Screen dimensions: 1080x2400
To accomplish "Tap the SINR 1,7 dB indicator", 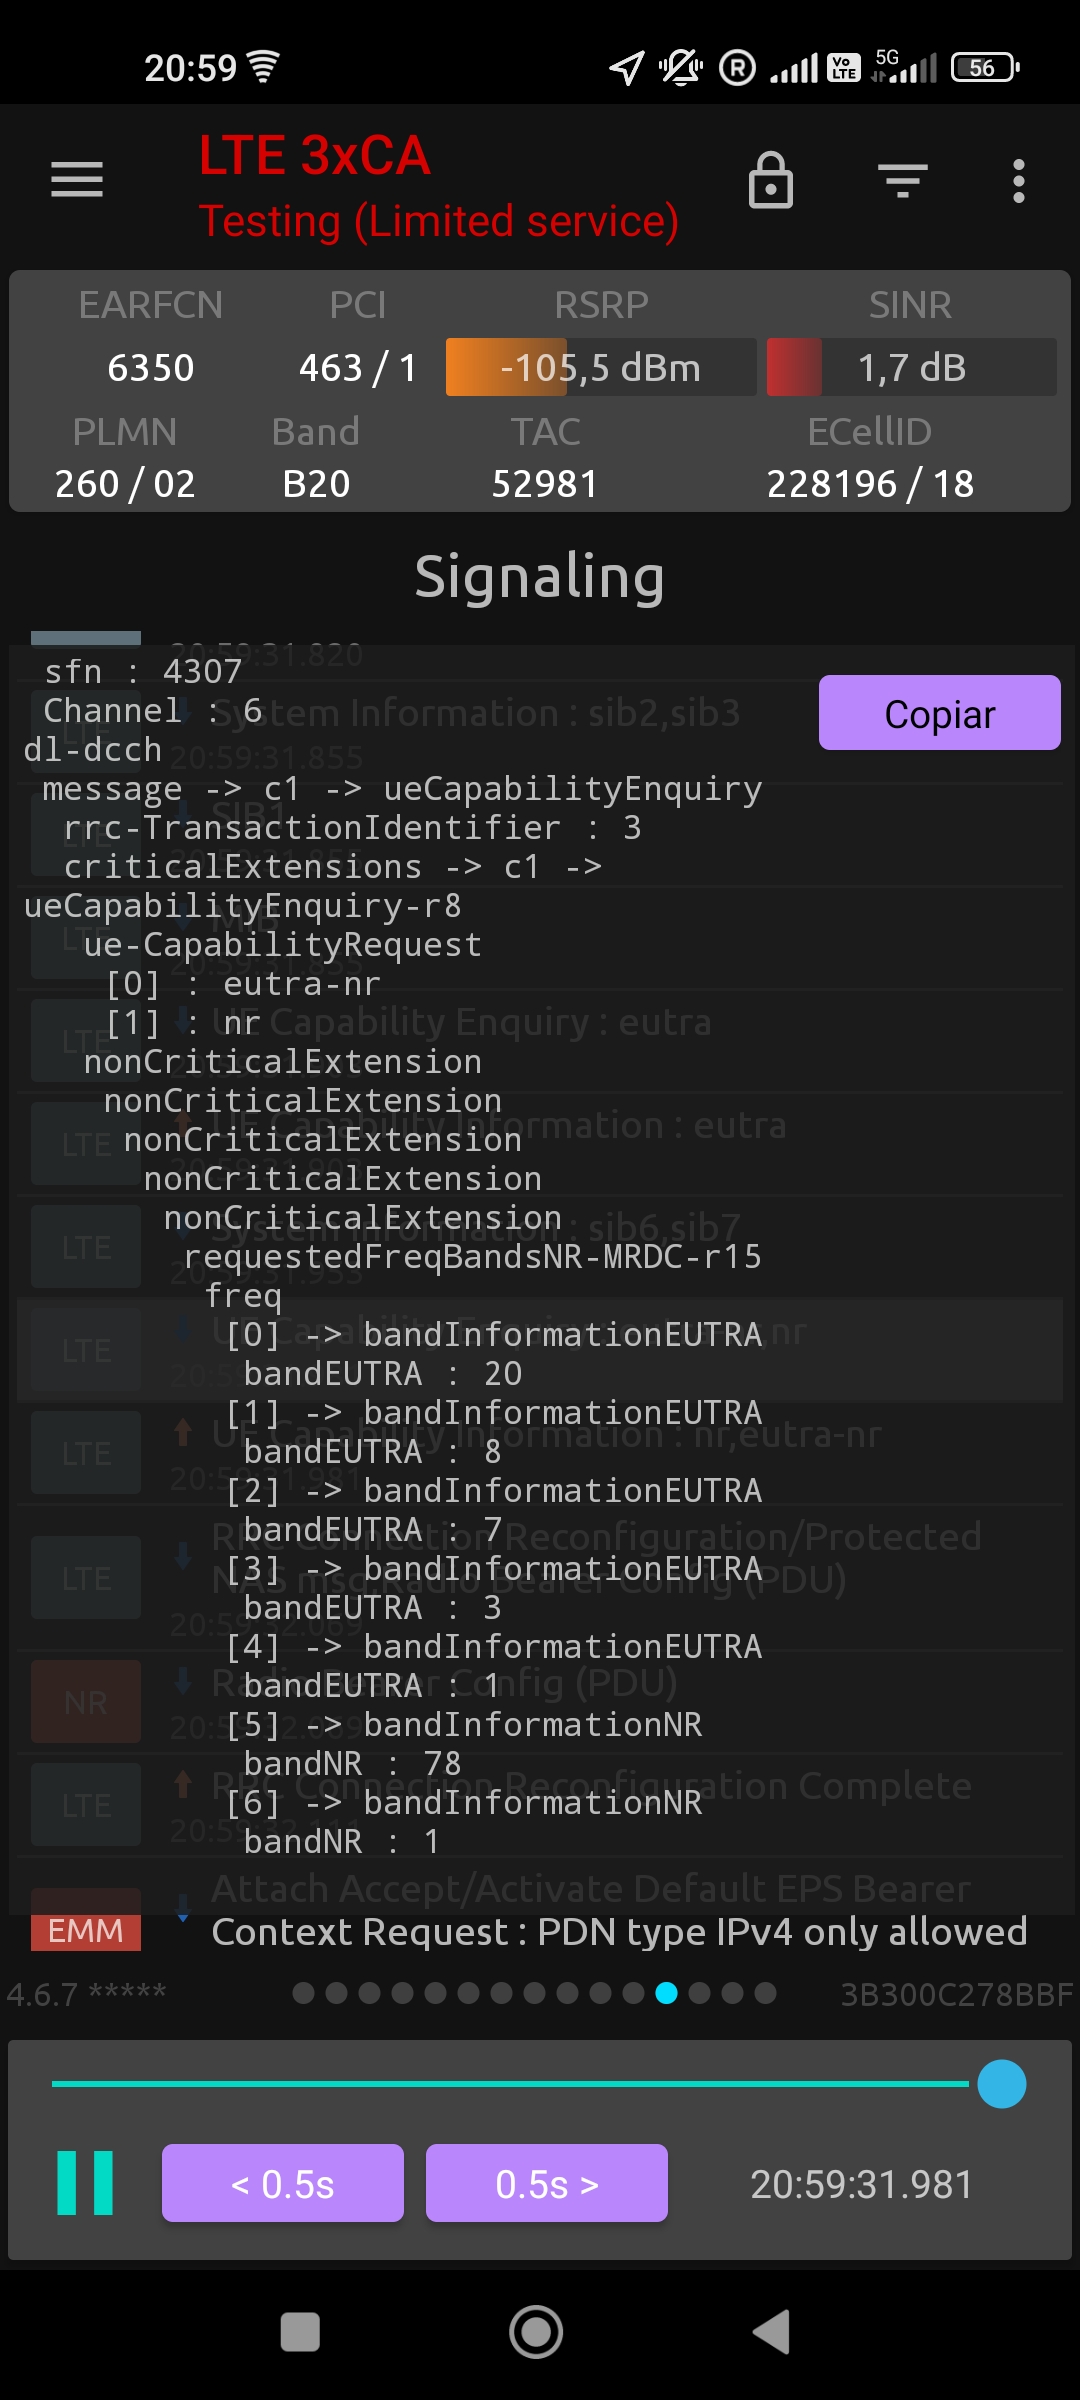I will [x=911, y=367].
